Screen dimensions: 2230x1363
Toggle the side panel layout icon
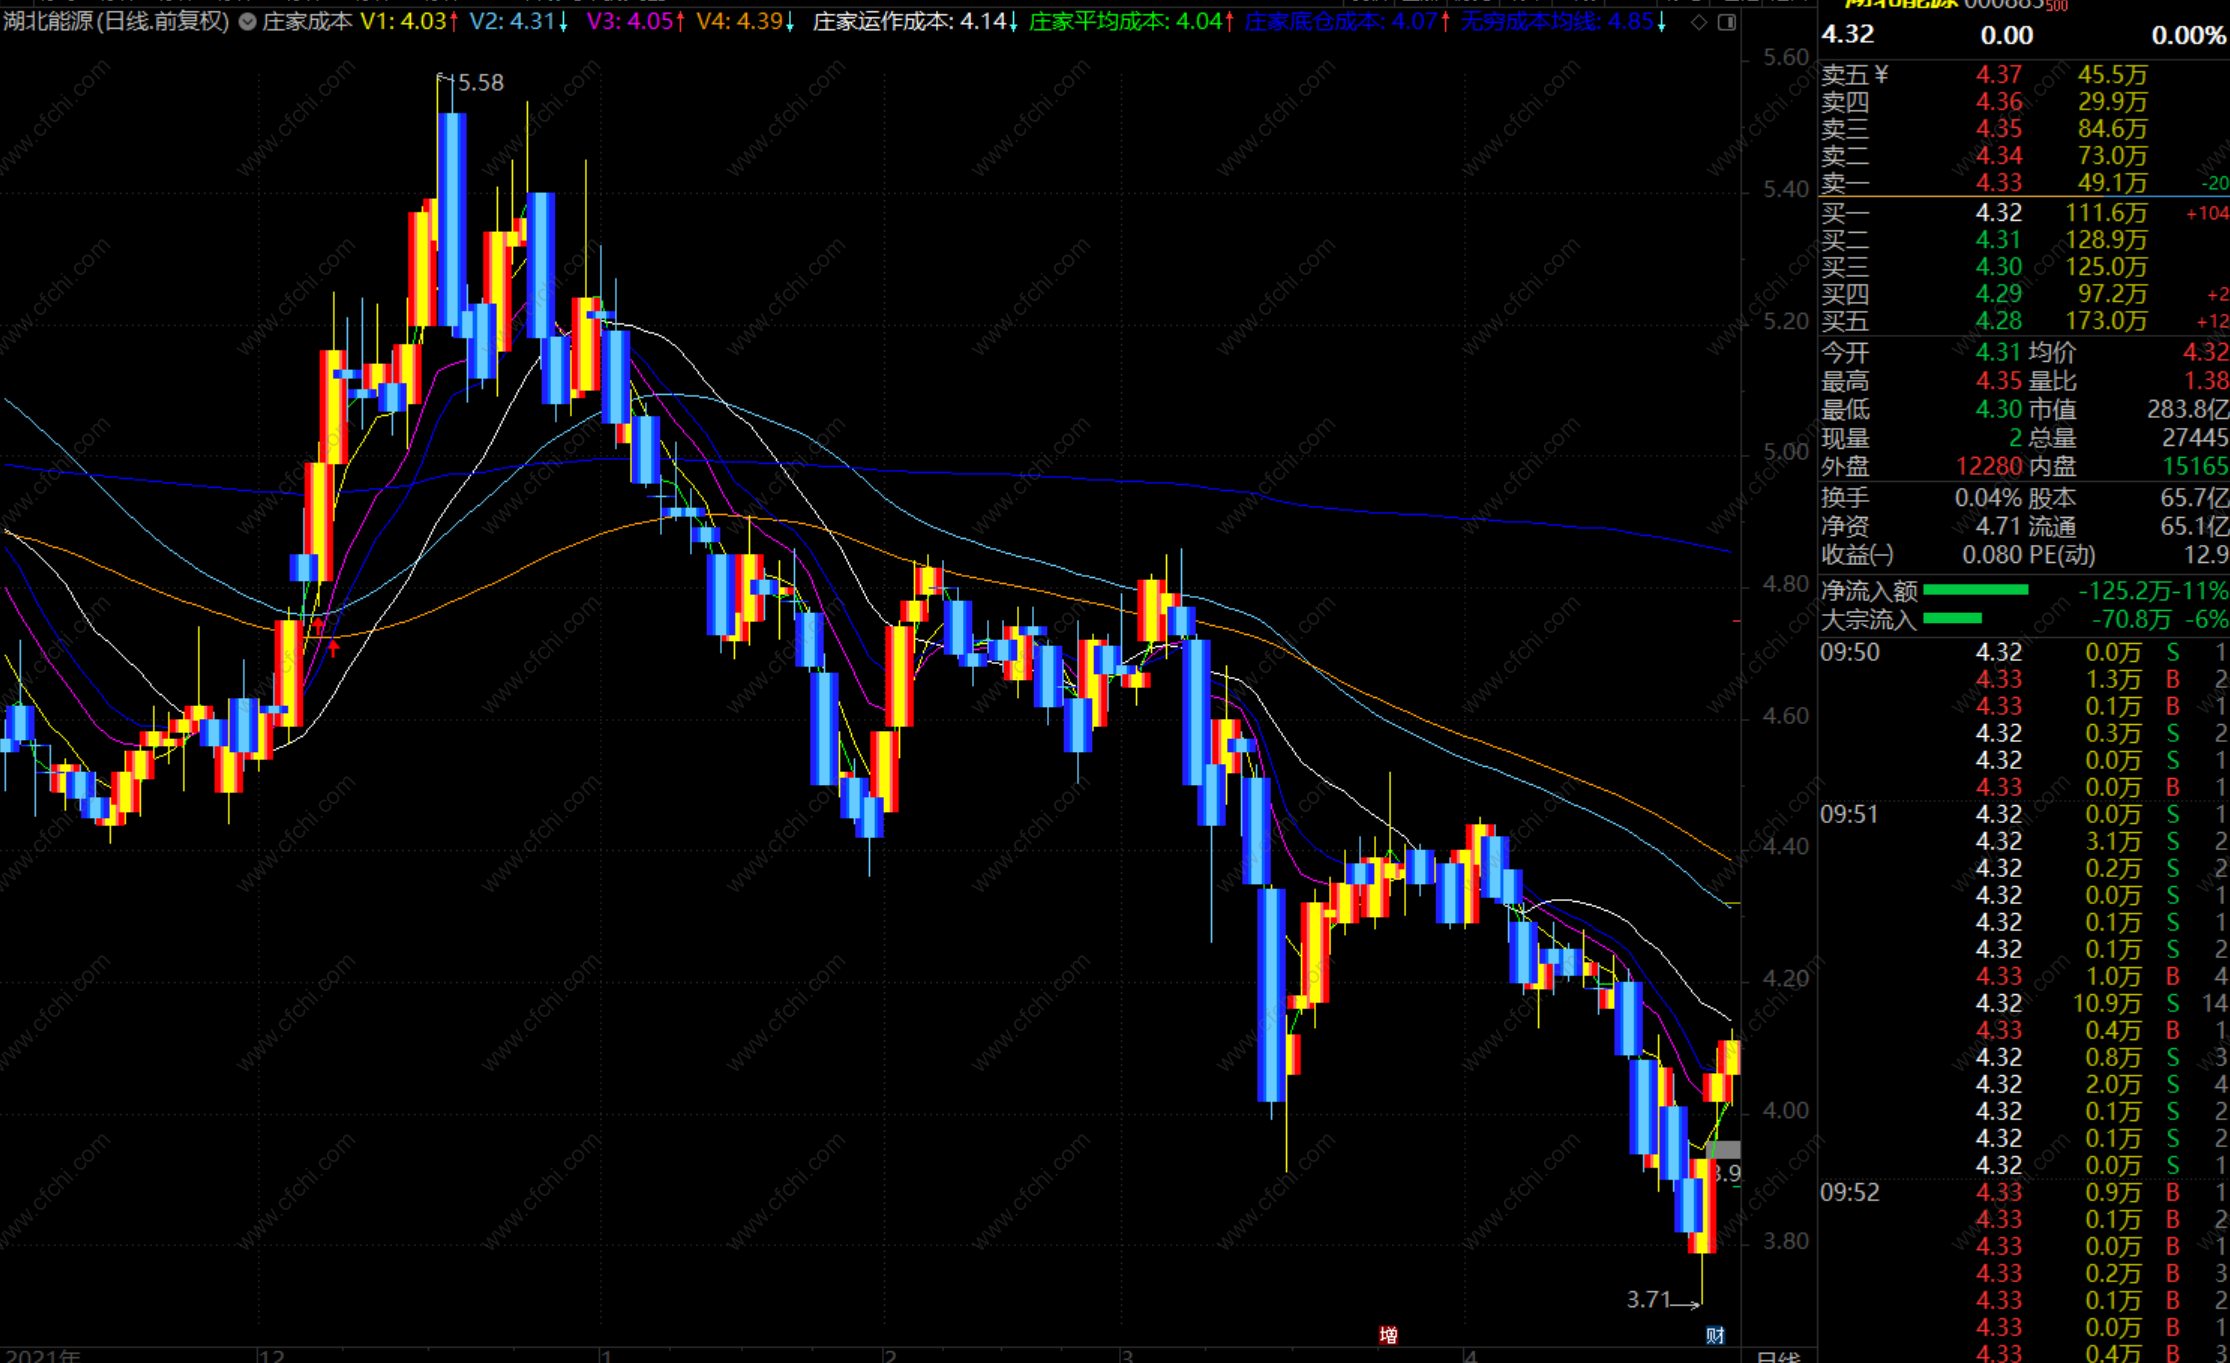coord(1727,22)
